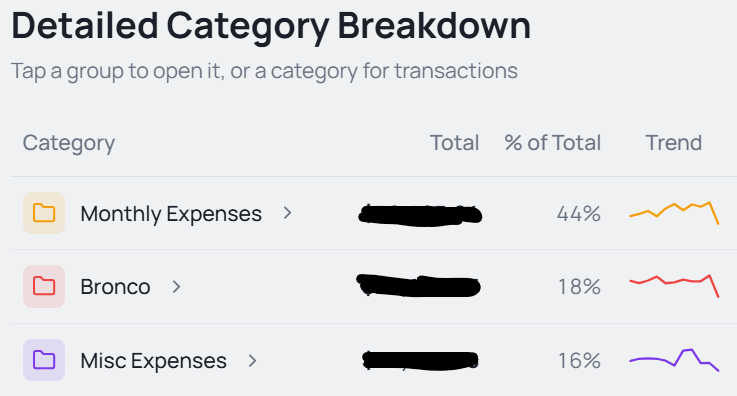The image size is (737, 396).
Task: Open the Bronco group label
Action: tap(115, 287)
